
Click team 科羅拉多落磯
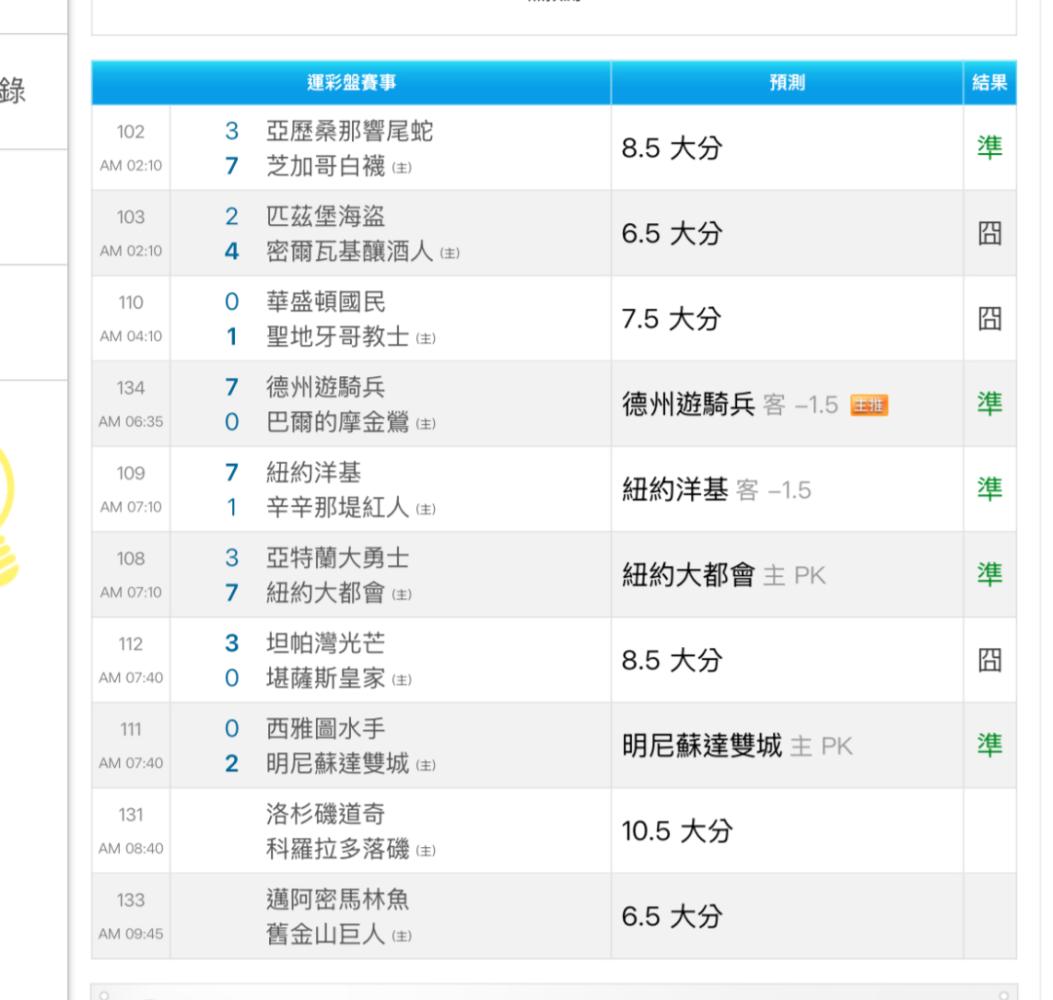click(337, 848)
